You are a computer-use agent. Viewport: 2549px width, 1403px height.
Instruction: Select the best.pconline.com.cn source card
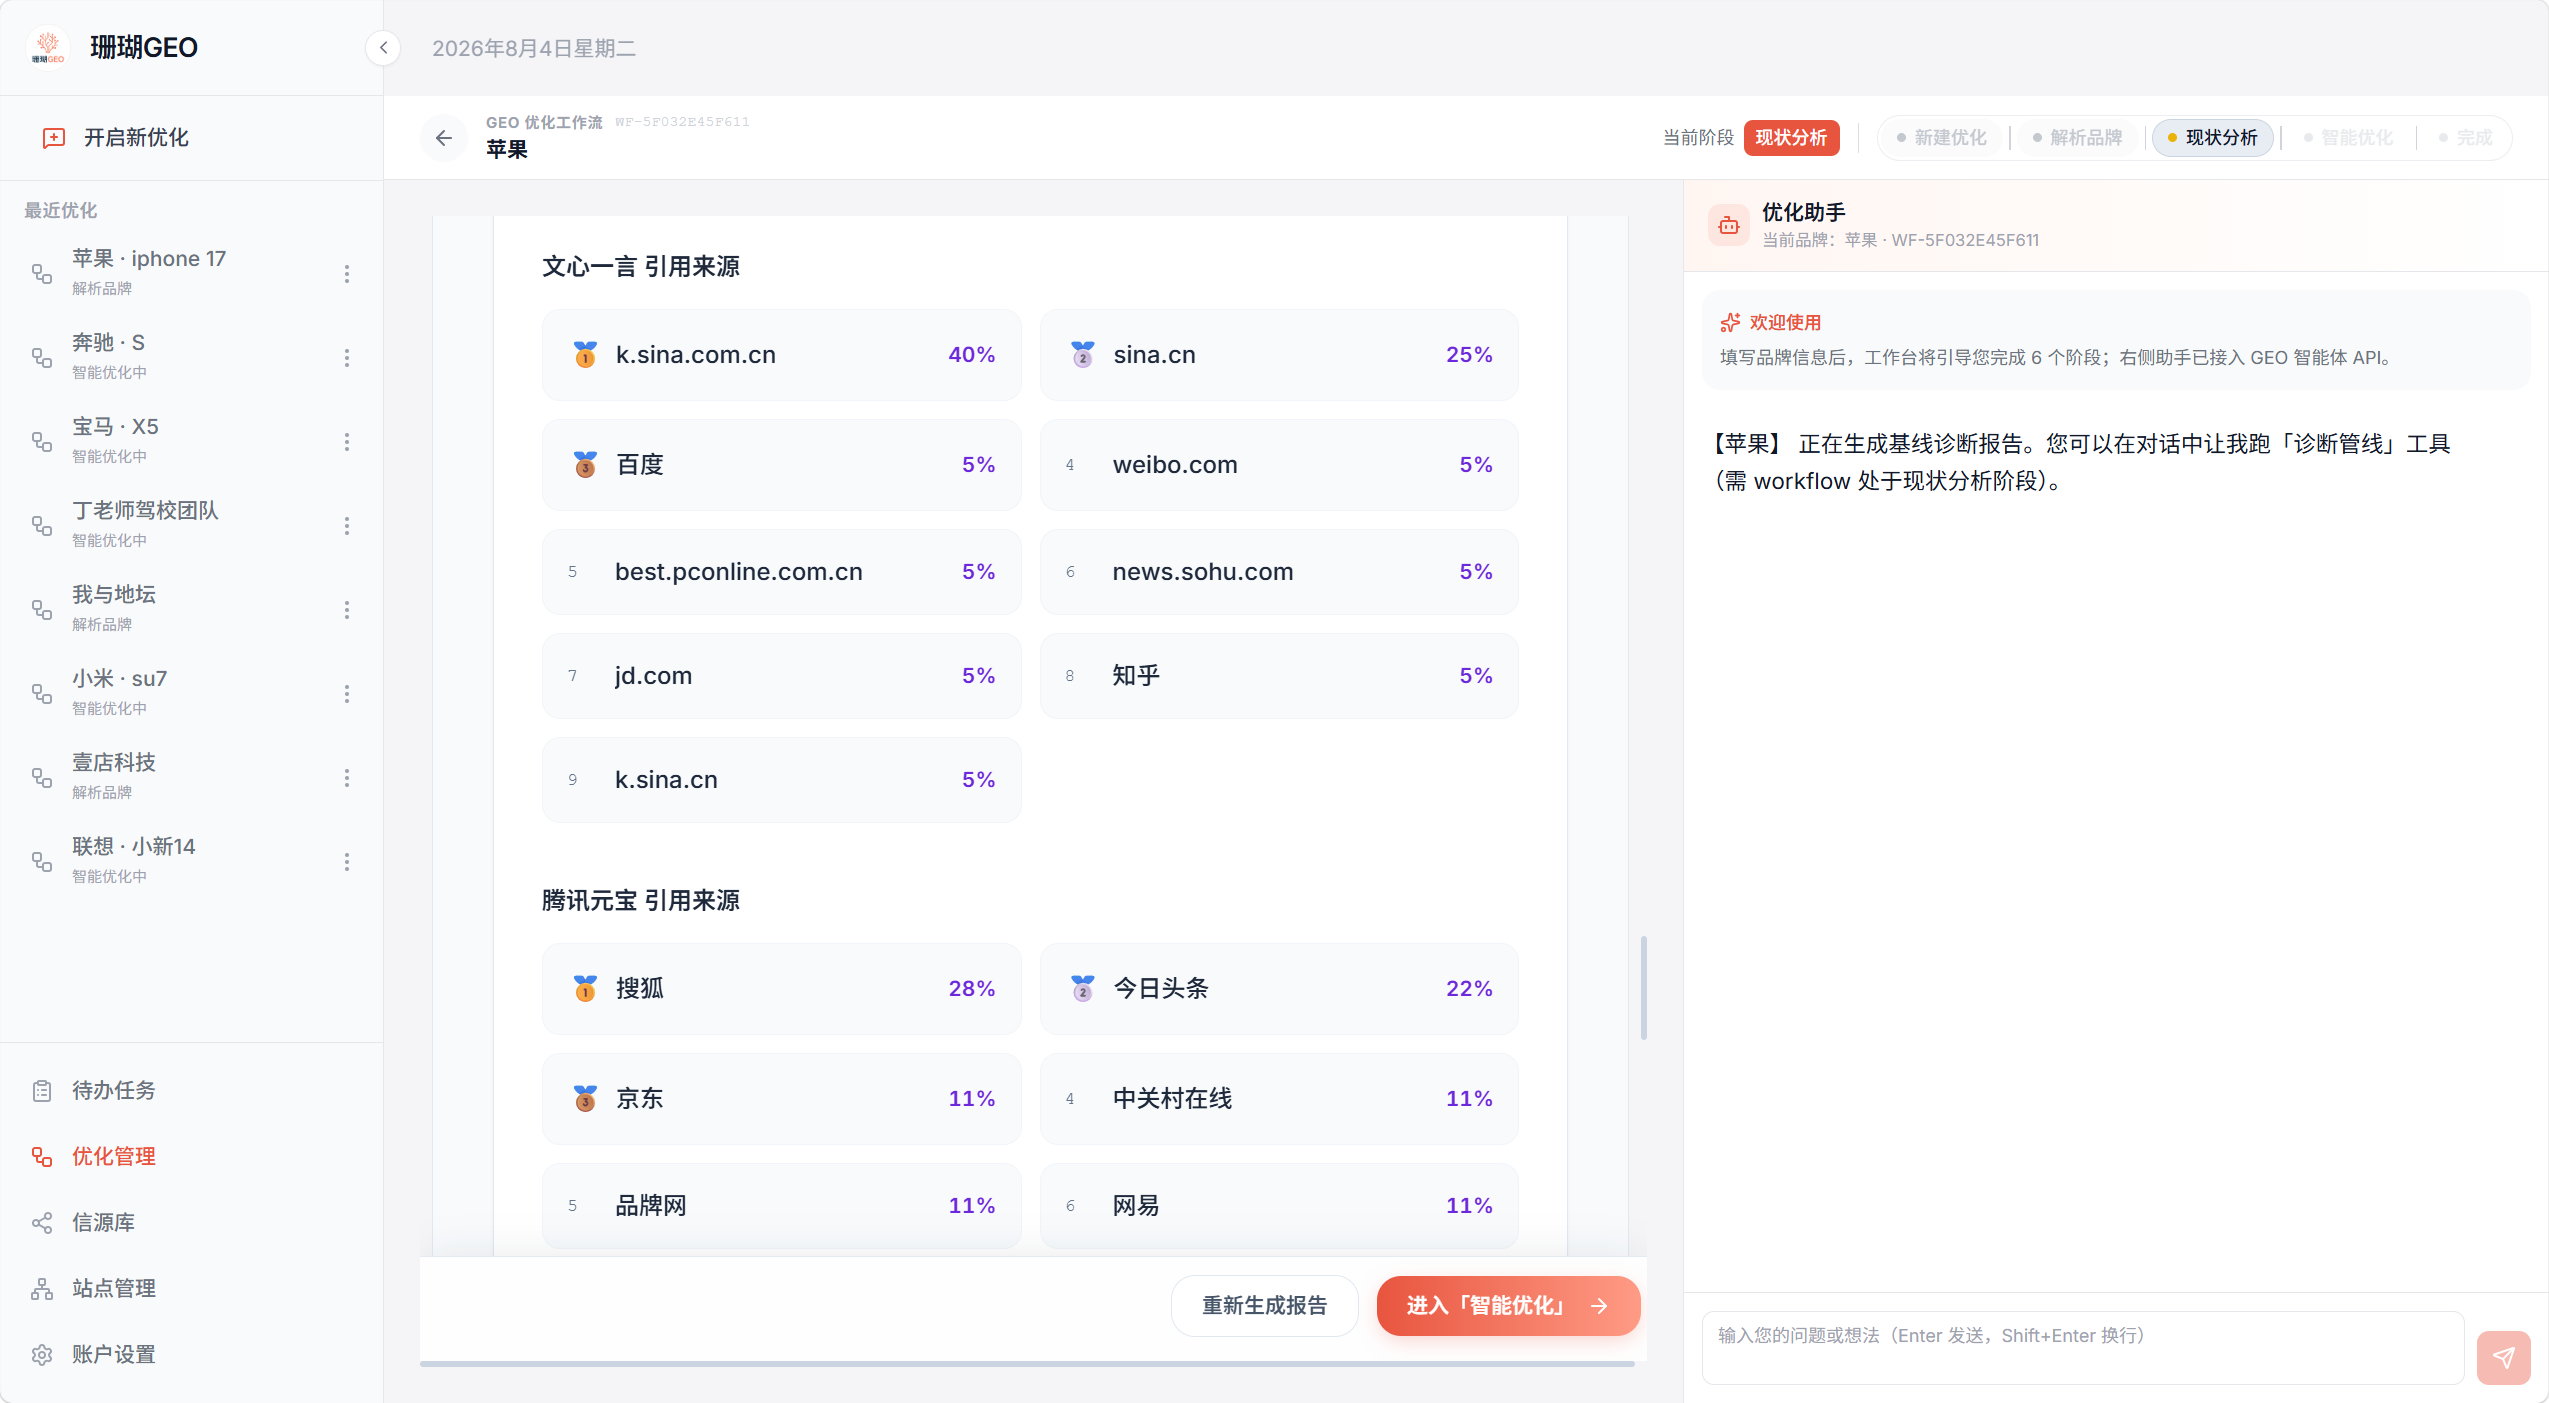pos(782,571)
